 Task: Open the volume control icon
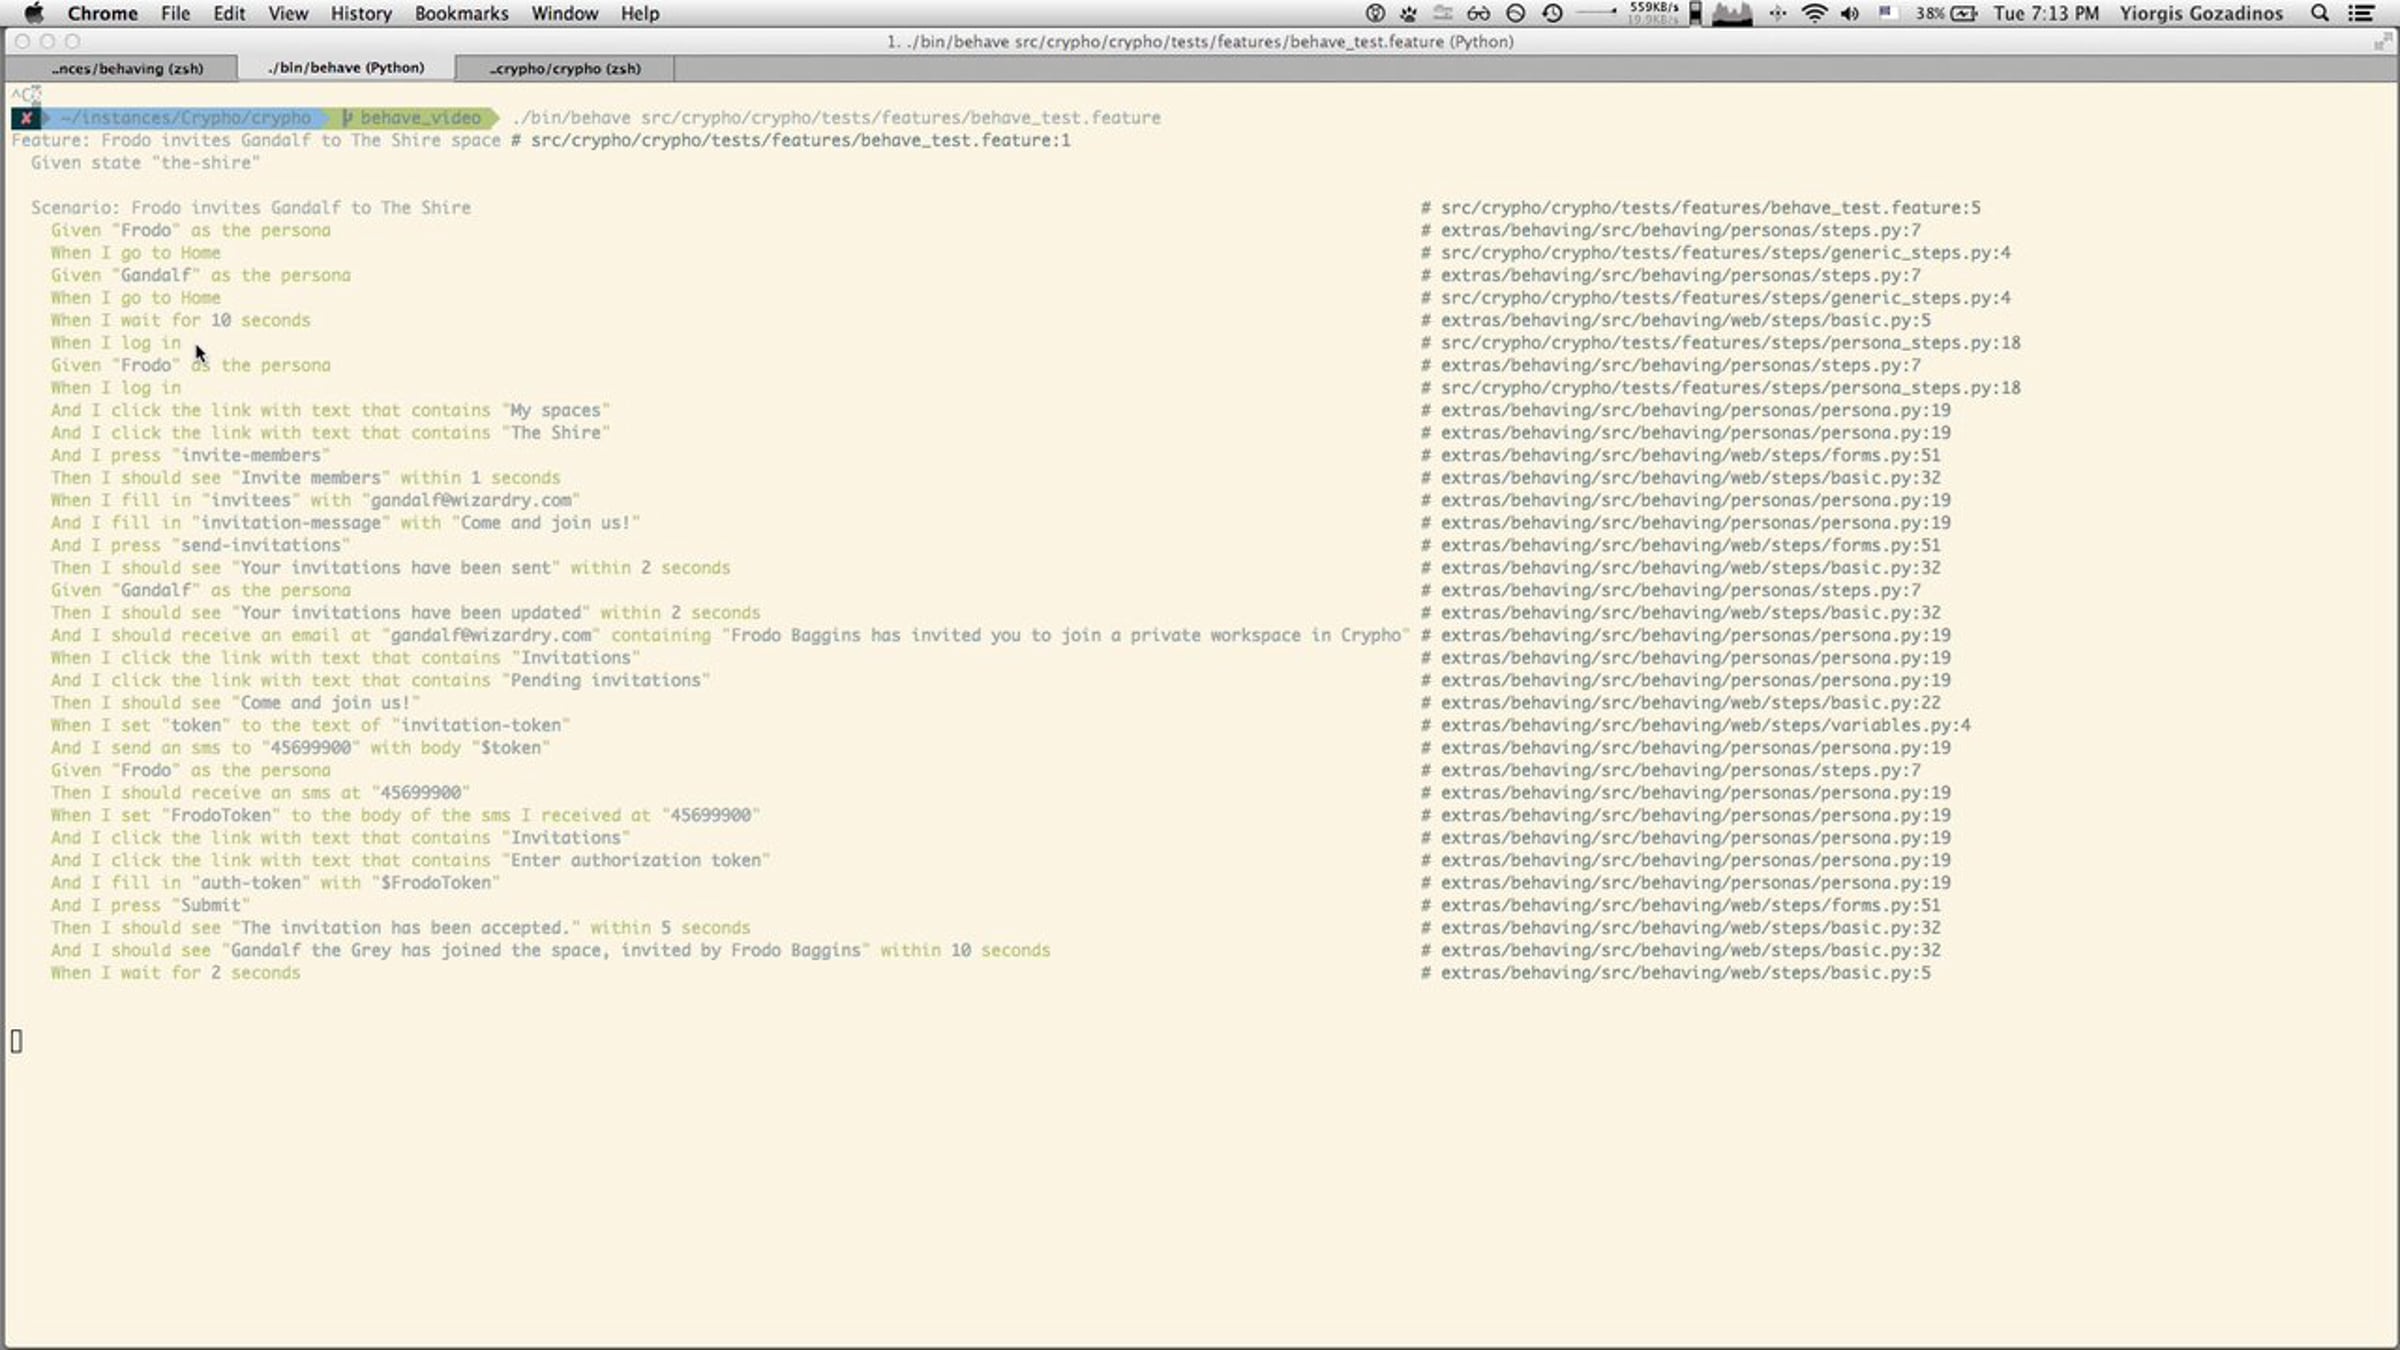tap(1850, 13)
